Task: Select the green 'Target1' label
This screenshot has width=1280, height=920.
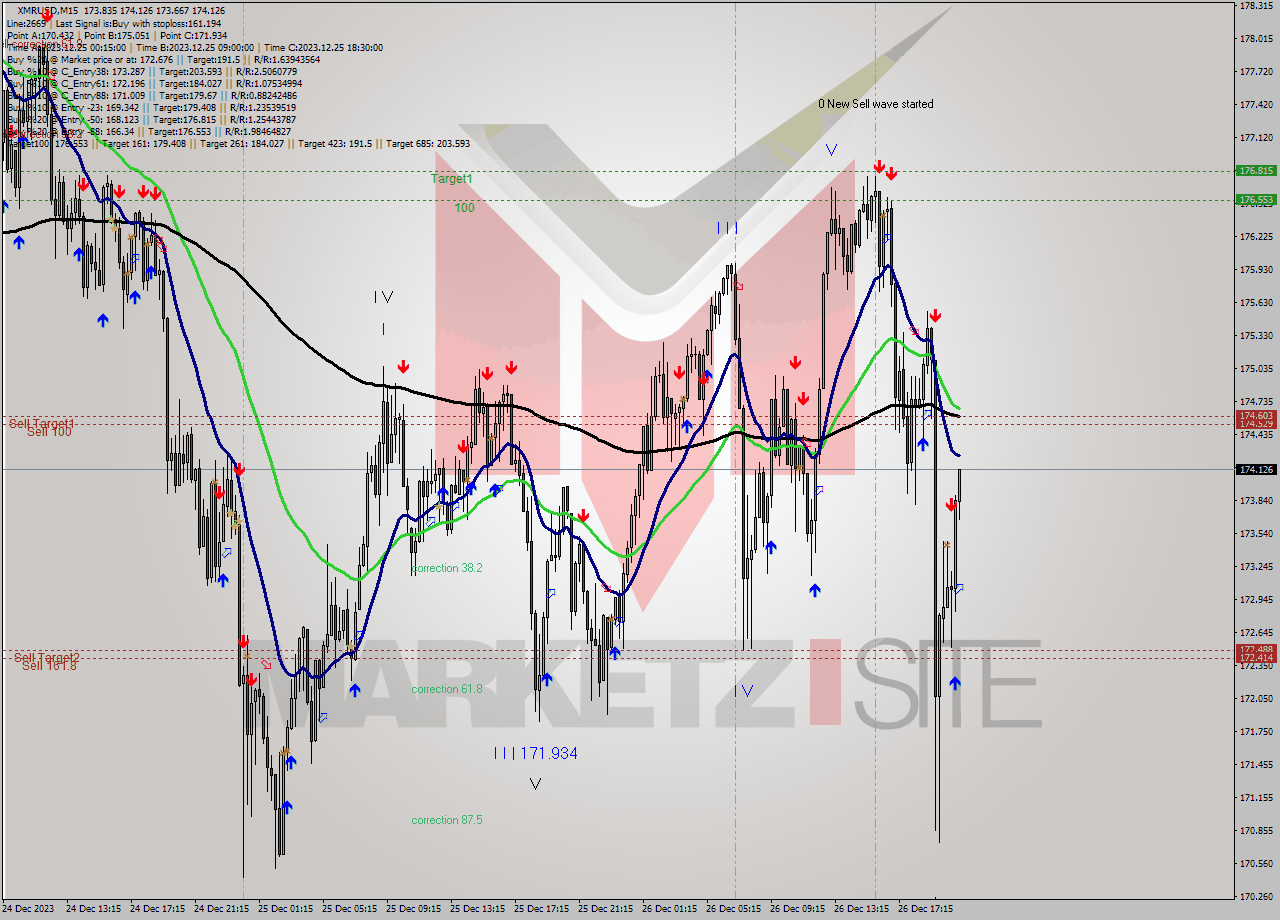Action: 452,179
